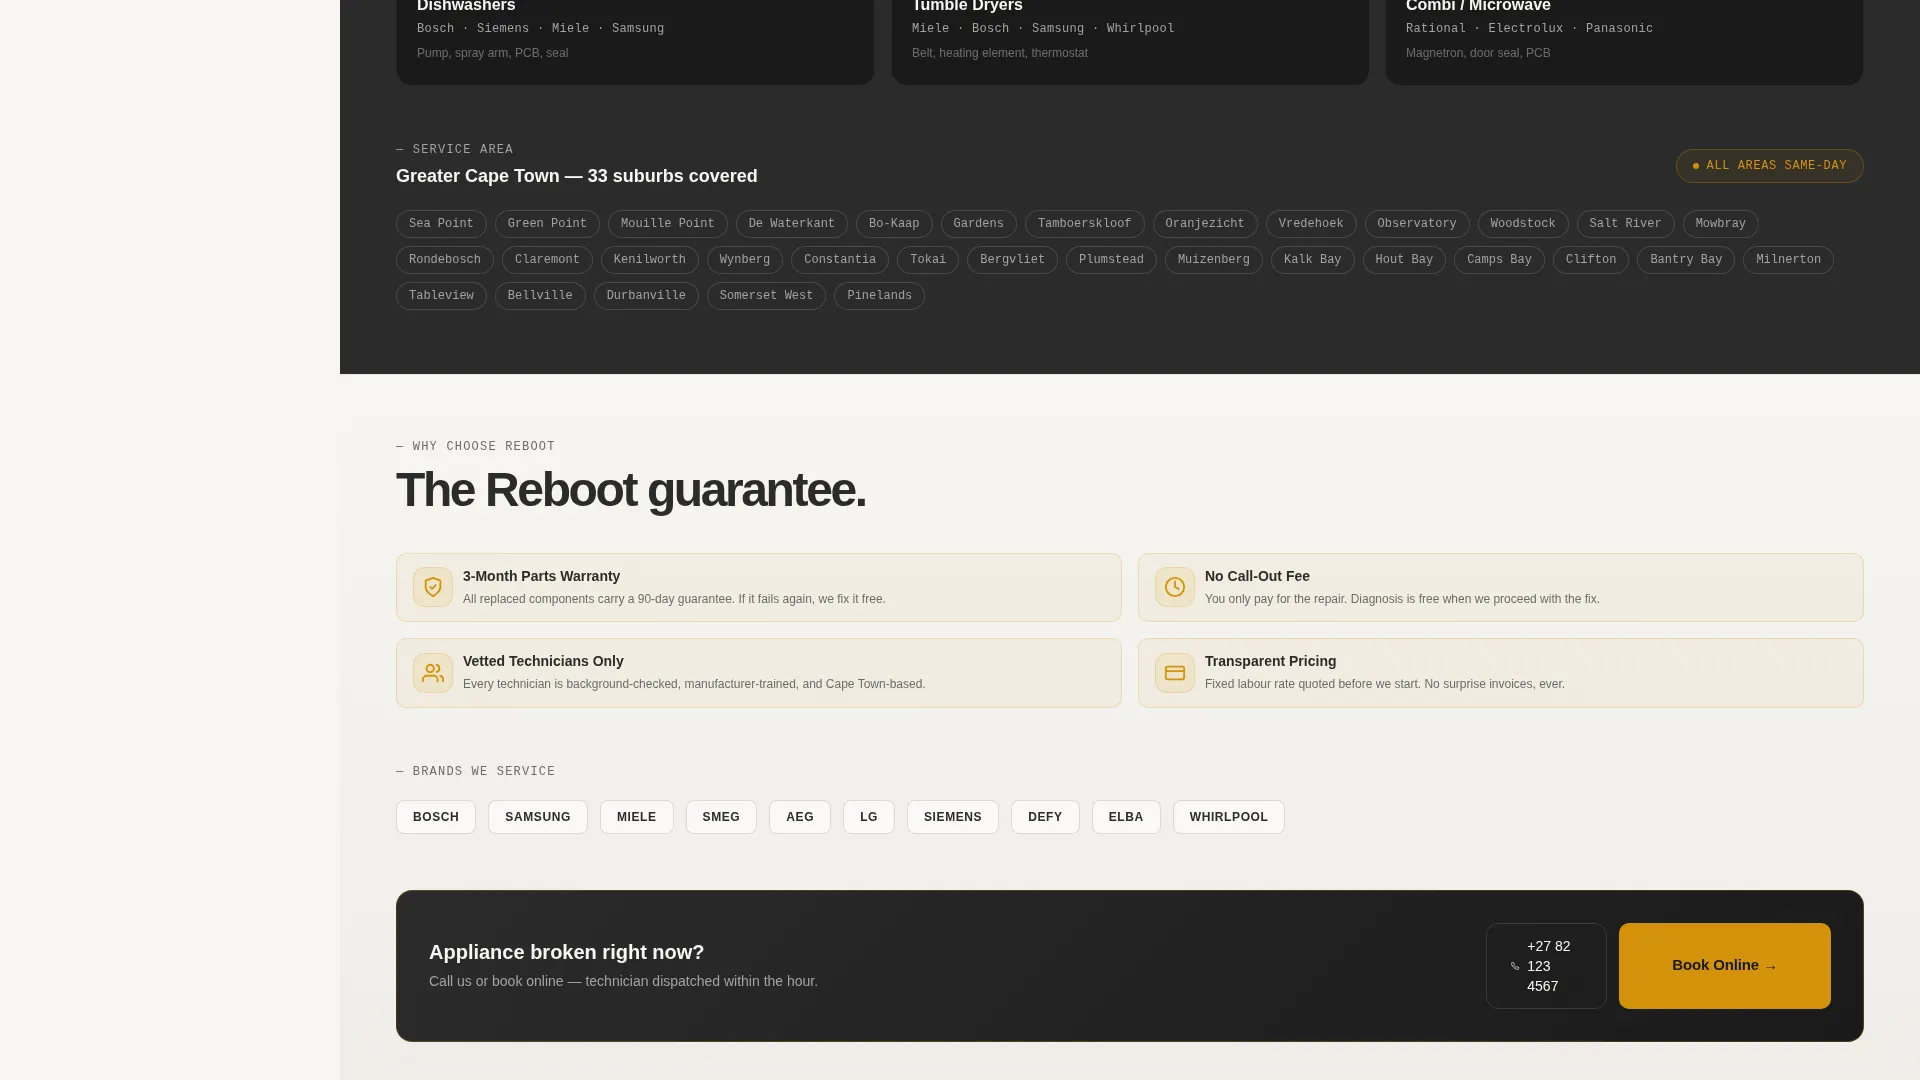Select the DEFY brand chip
The image size is (1920, 1080).
1045,817
